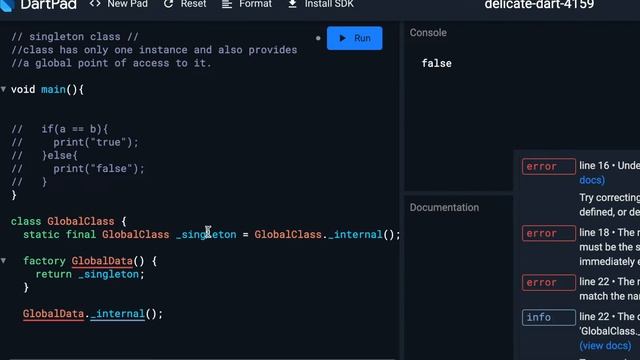Viewport: 640px width, 360px height.
Task: Select the line 22 error entry
Action: (x=581, y=289)
